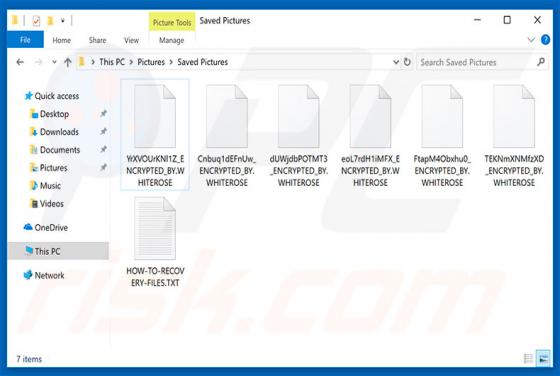Image resolution: width=560 pixels, height=376 pixels.
Task: Open the recent locations dropdown arrow
Action: pos(54,62)
